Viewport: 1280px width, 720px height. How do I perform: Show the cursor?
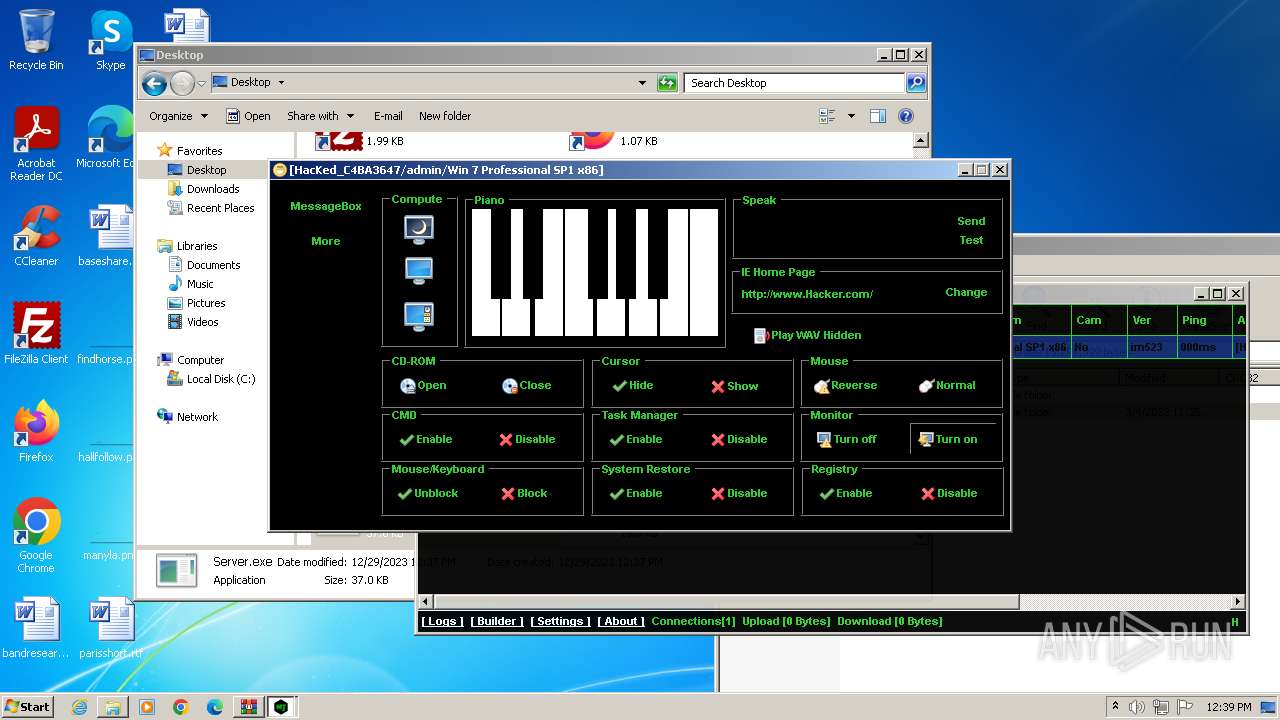(x=734, y=386)
